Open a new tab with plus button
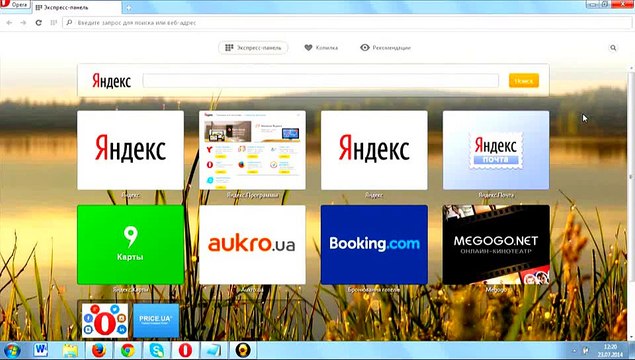 [x=128, y=8]
